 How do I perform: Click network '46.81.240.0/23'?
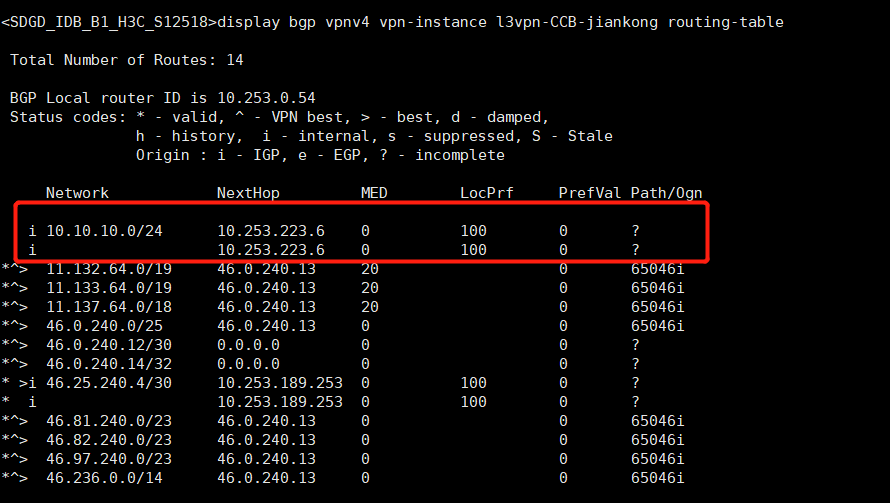[109, 421]
